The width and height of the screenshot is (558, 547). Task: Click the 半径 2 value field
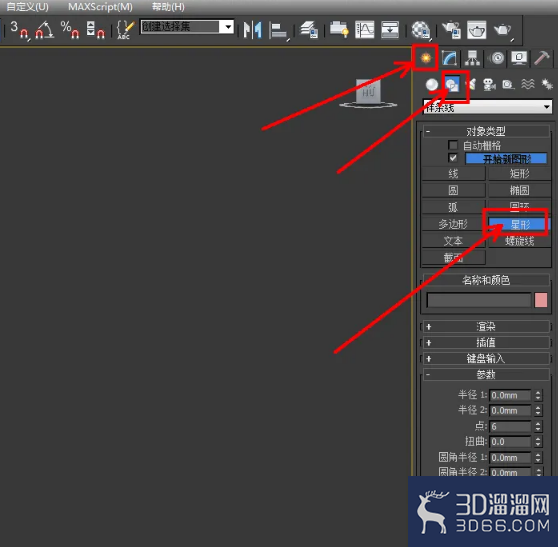pyautogui.click(x=510, y=411)
